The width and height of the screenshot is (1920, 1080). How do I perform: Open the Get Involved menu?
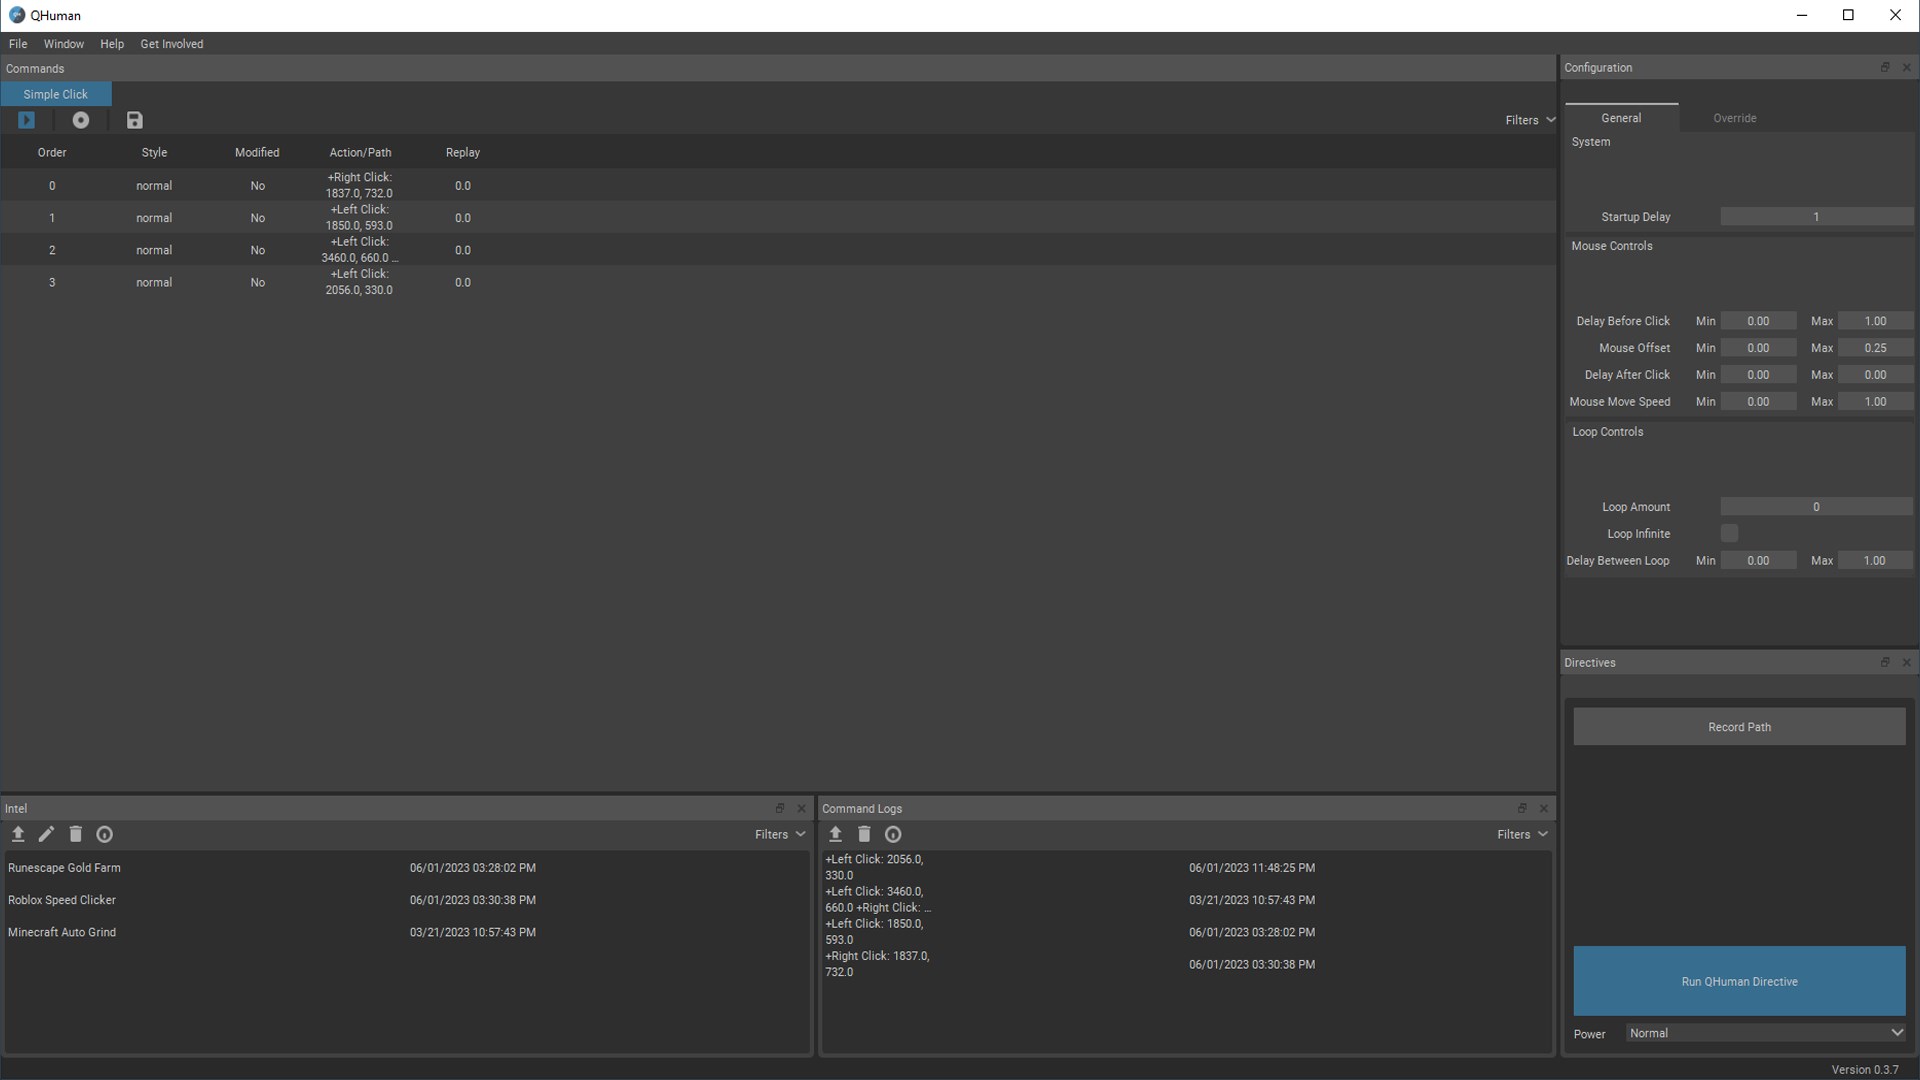(x=171, y=44)
